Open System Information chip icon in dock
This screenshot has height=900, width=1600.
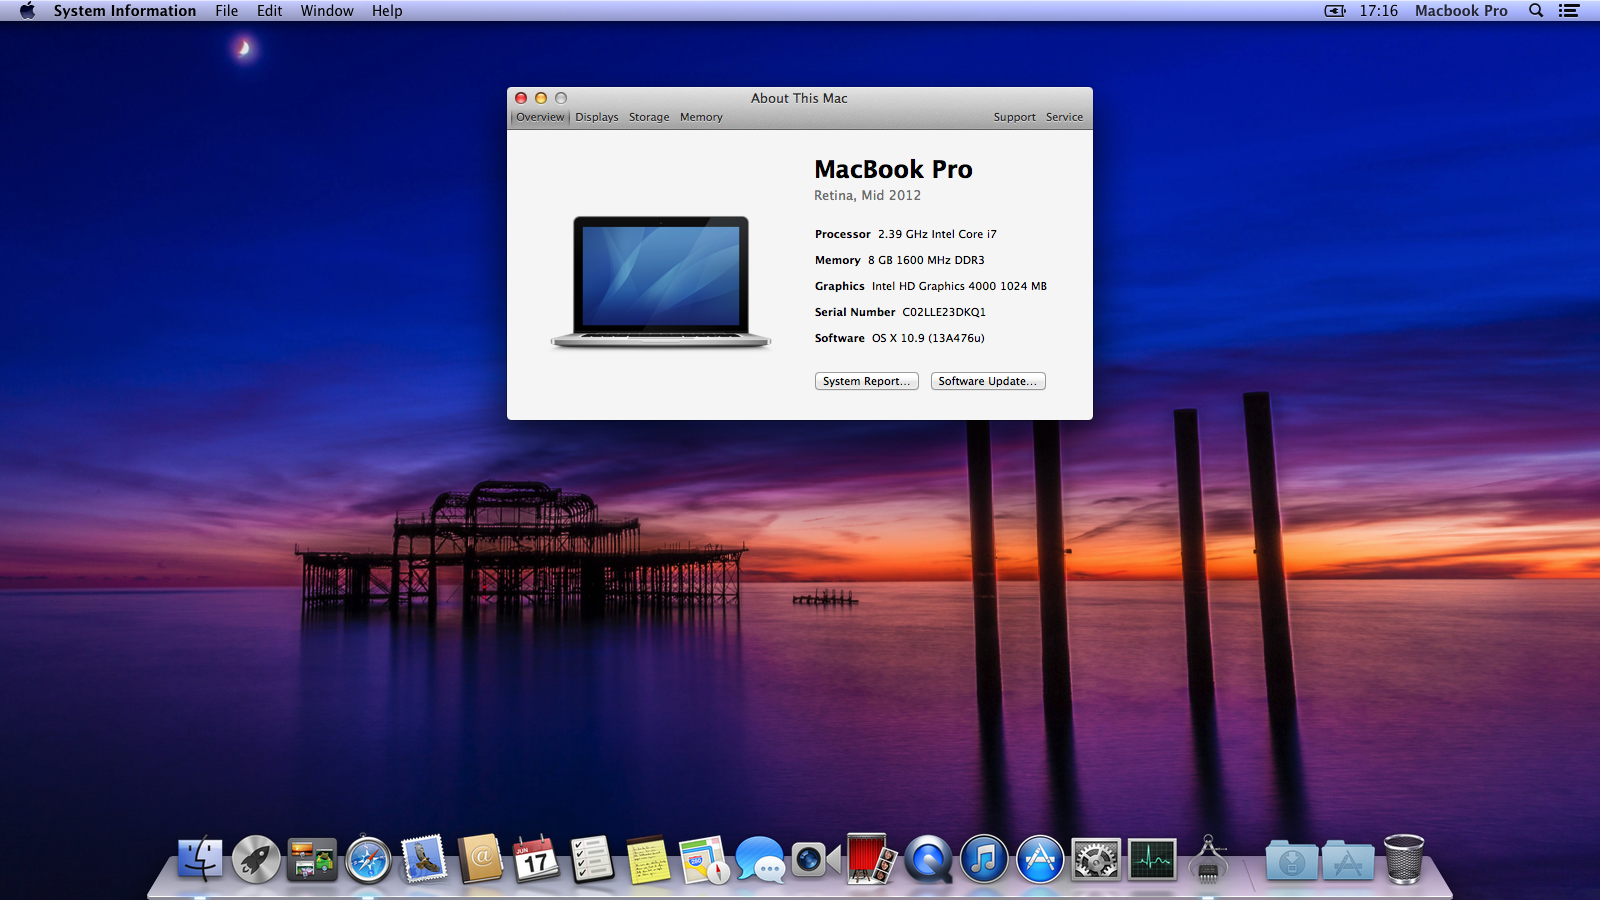pyautogui.click(x=1208, y=859)
